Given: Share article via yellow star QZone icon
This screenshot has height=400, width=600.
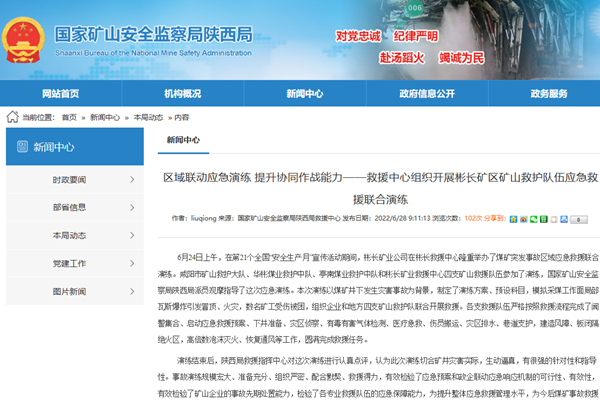Looking at the screenshot, I should [x=514, y=216].
